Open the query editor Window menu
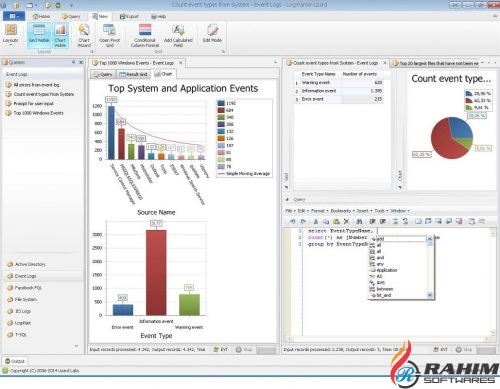Screen dimensions: 500x389 [x=399, y=211]
